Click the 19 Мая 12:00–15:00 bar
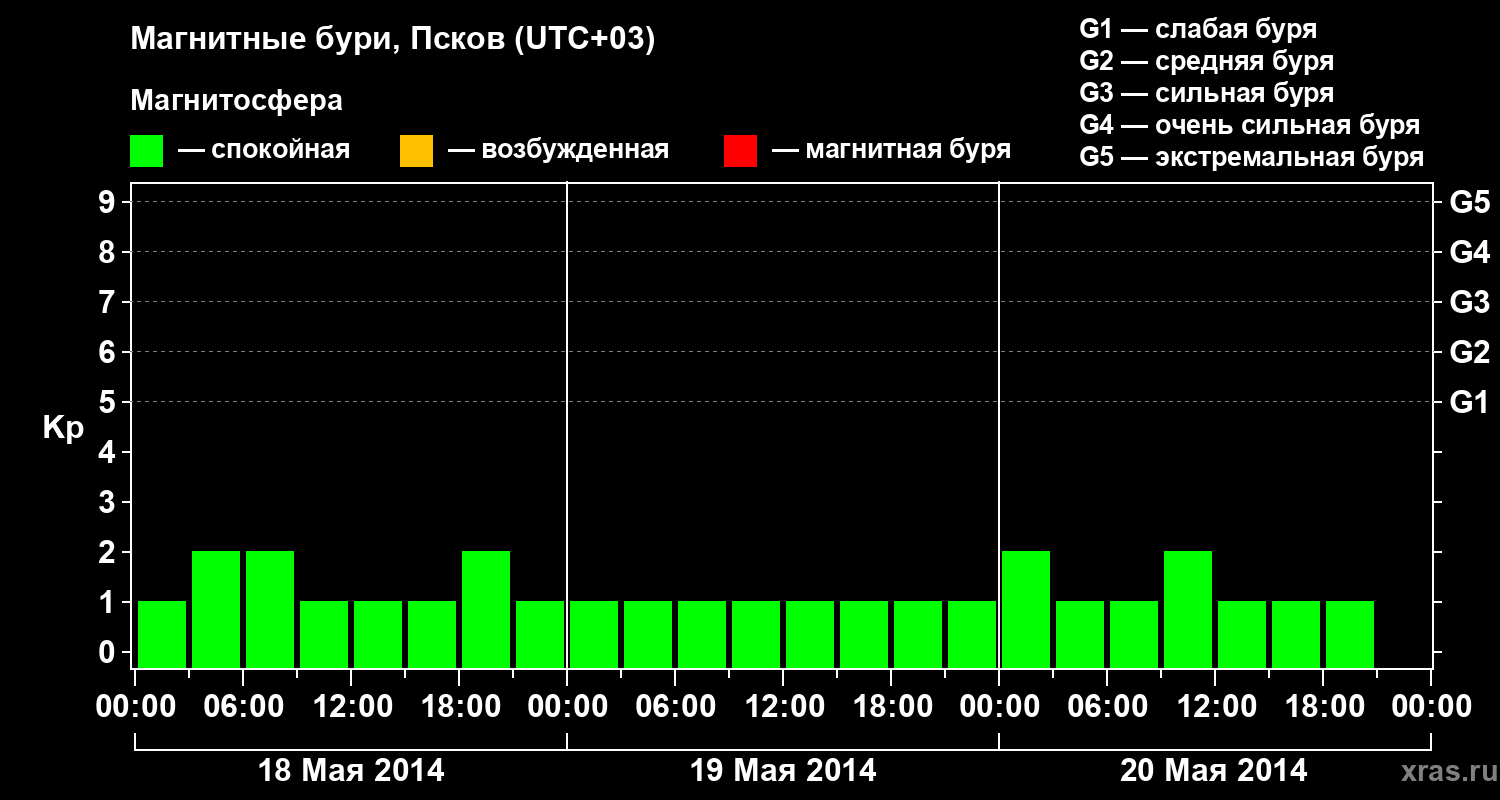Viewport: 1500px width, 800px height. click(x=810, y=634)
